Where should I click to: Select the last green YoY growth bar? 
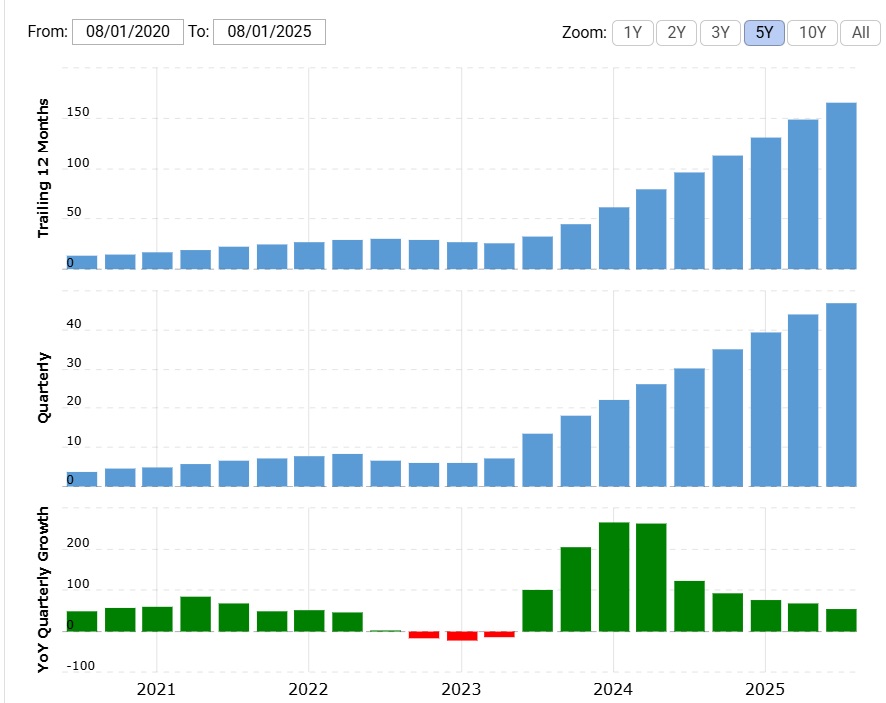click(x=841, y=620)
